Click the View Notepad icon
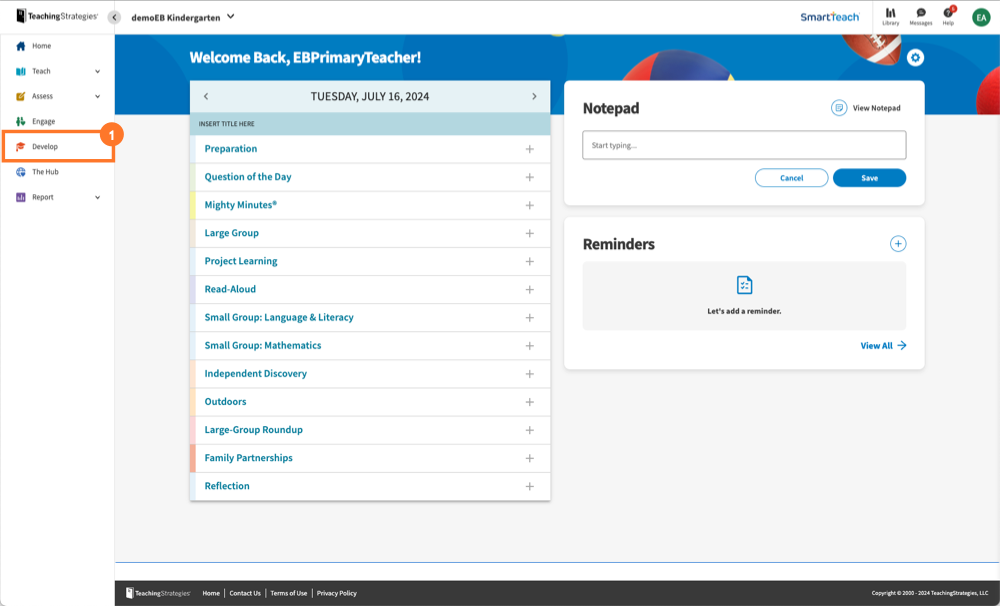 point(839,108)
